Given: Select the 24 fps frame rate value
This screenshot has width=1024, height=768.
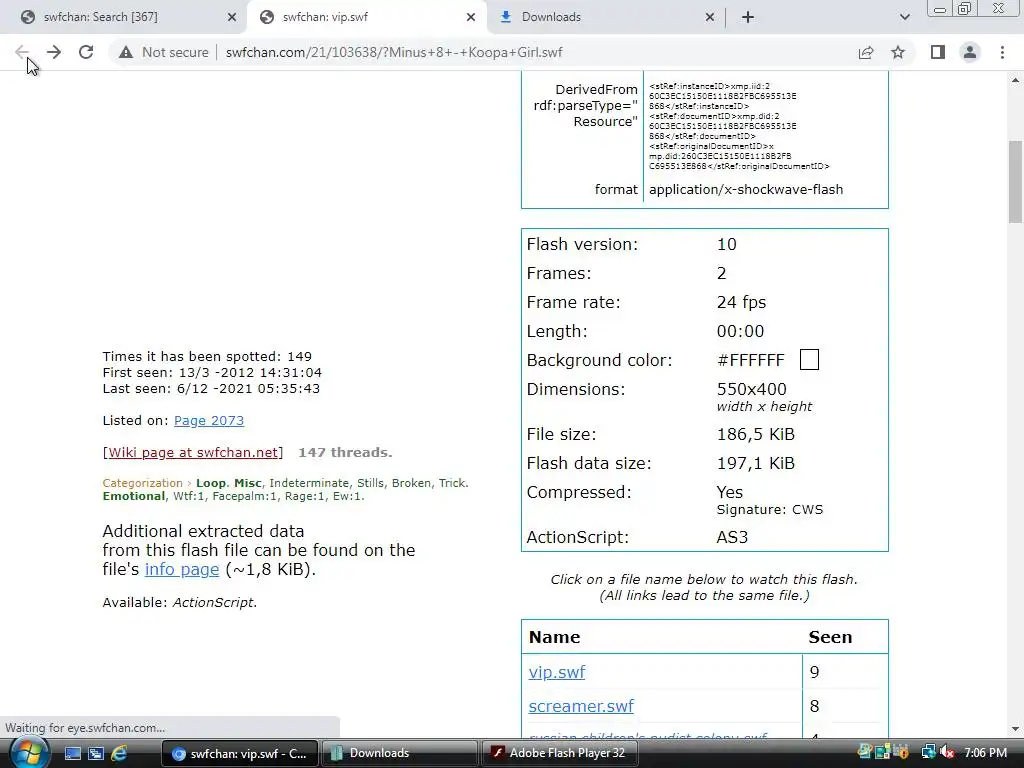Looking at the screenshot, I should (x=741, y=302).
